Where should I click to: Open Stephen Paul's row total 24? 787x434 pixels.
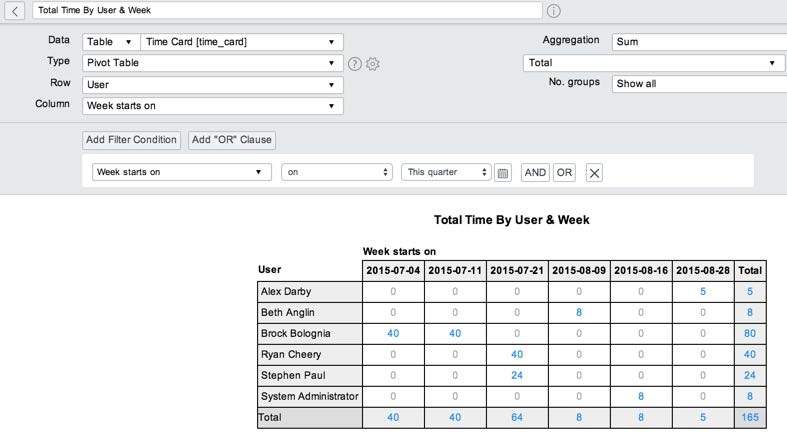(x=750, y=375)
